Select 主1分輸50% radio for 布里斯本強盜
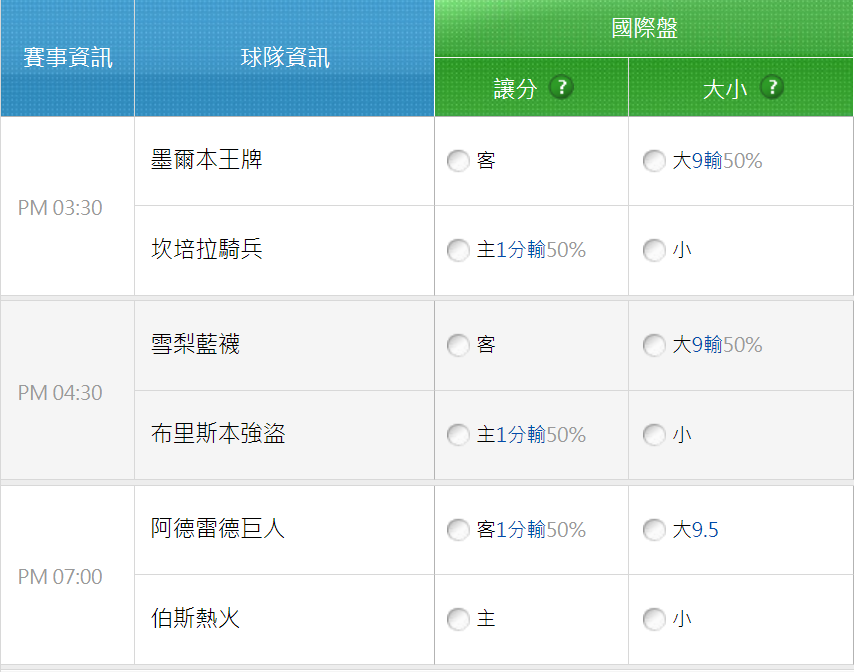Image resolution: width=854 pixels, height=672 pixels. click(458, 435)
